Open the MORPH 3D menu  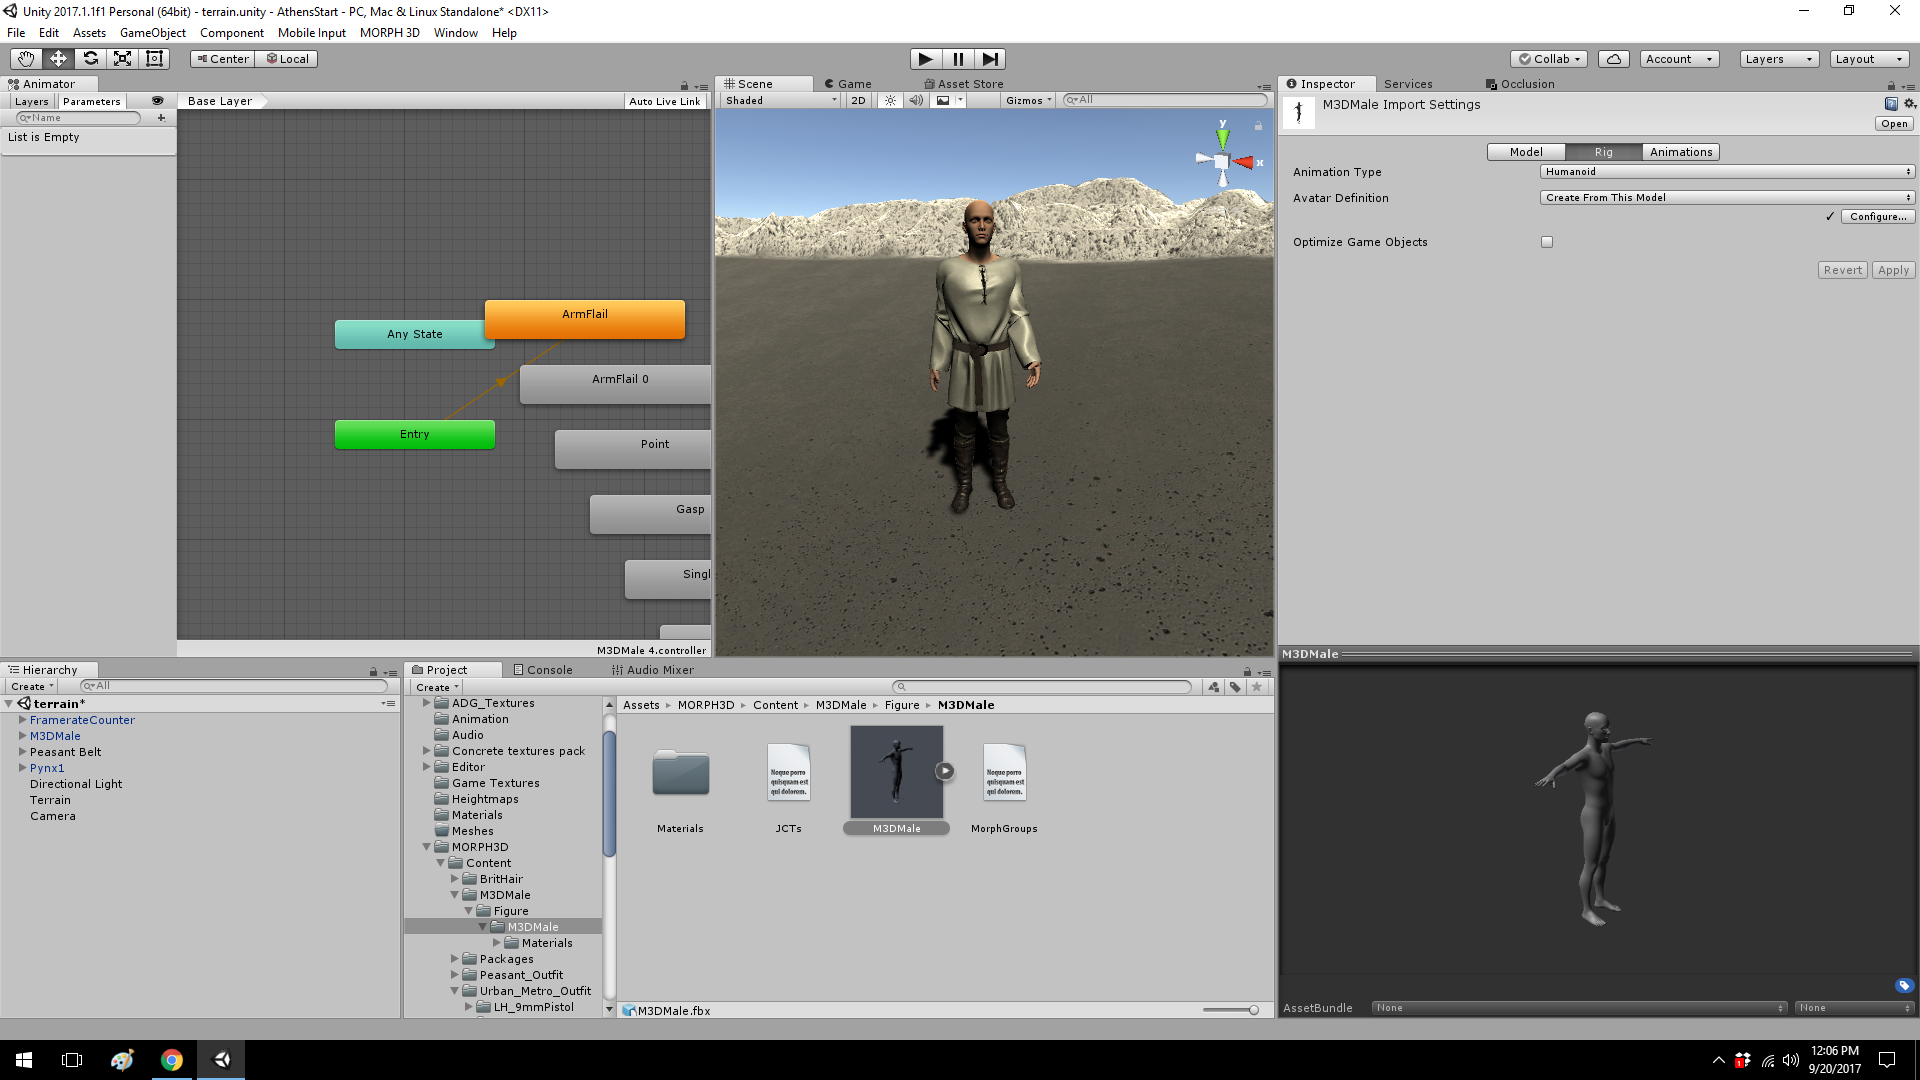coord(389,33)
